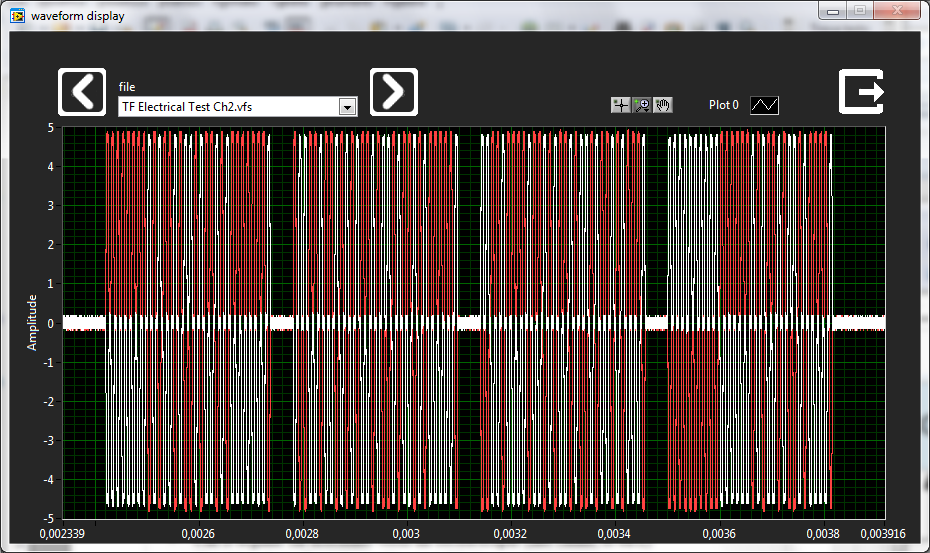
Task: Select the crosshair cursor tool in graph palette
Action: click(621, 105)
